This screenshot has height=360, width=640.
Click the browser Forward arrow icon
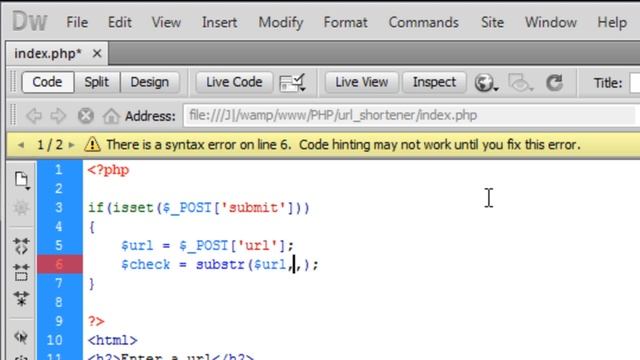tap(58, 116)
